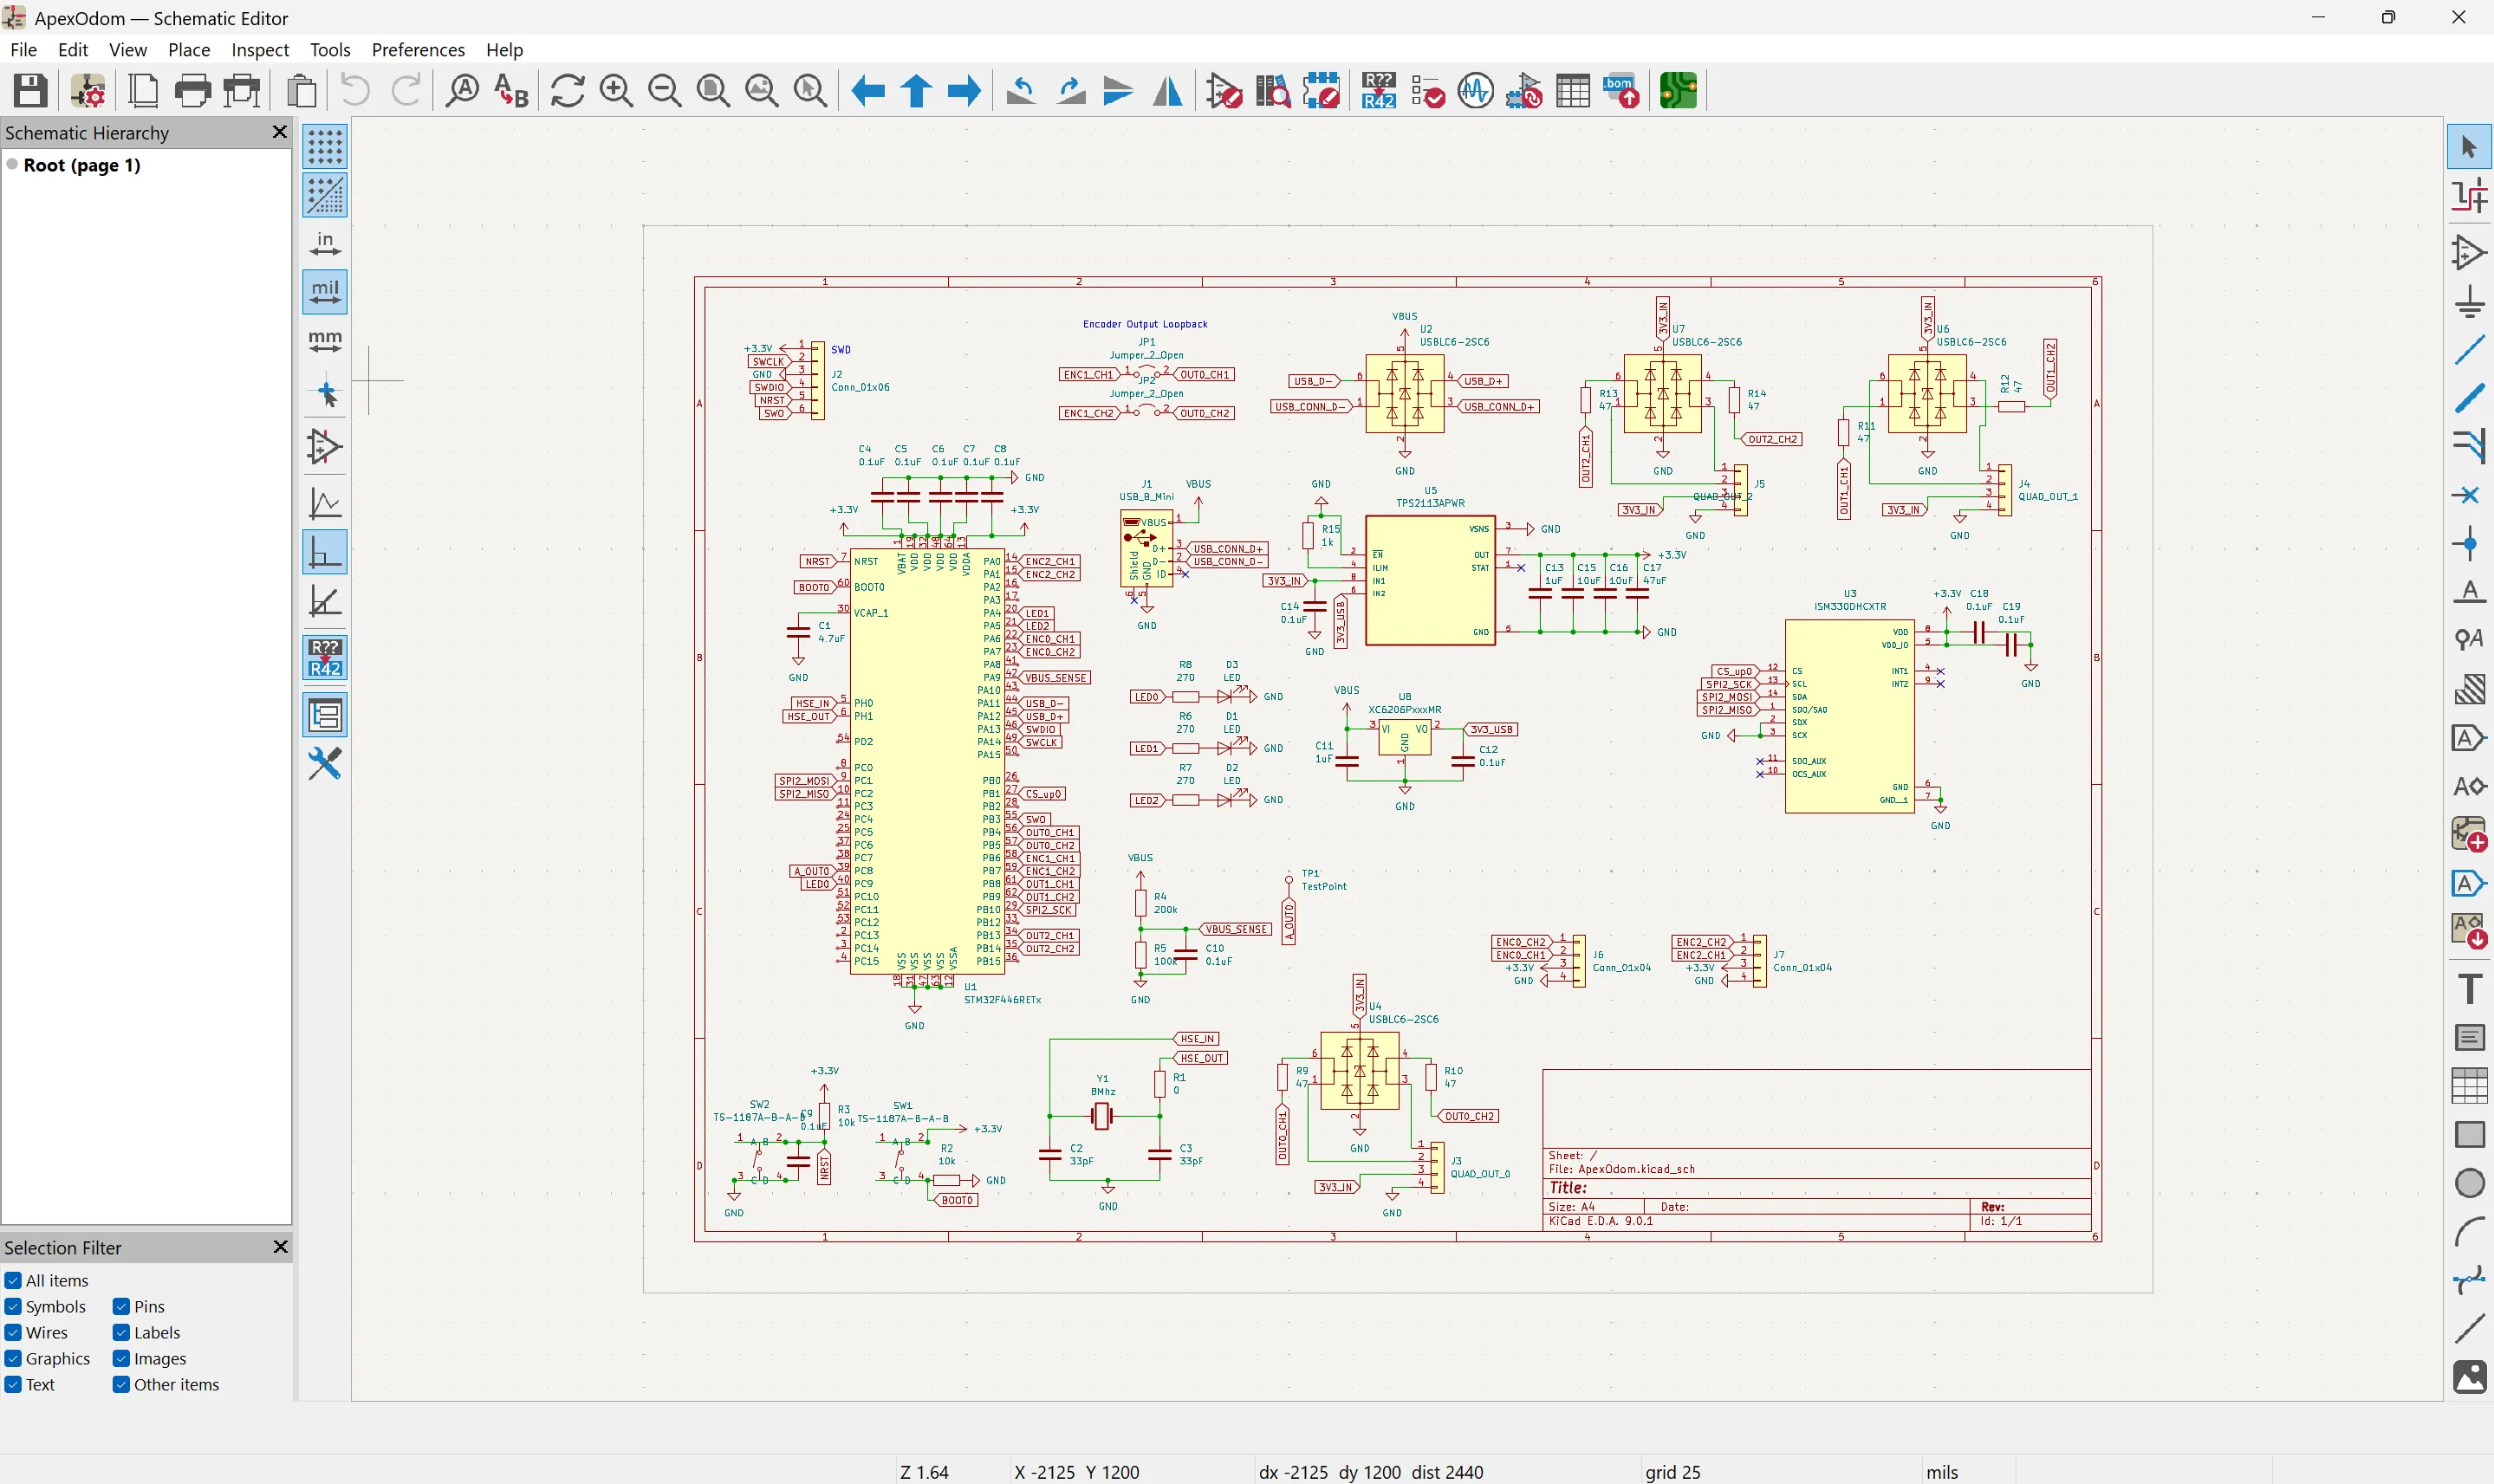Select the Add Bus tool
This screenshot has width=2494, height=1484.
pos(2469,398)
